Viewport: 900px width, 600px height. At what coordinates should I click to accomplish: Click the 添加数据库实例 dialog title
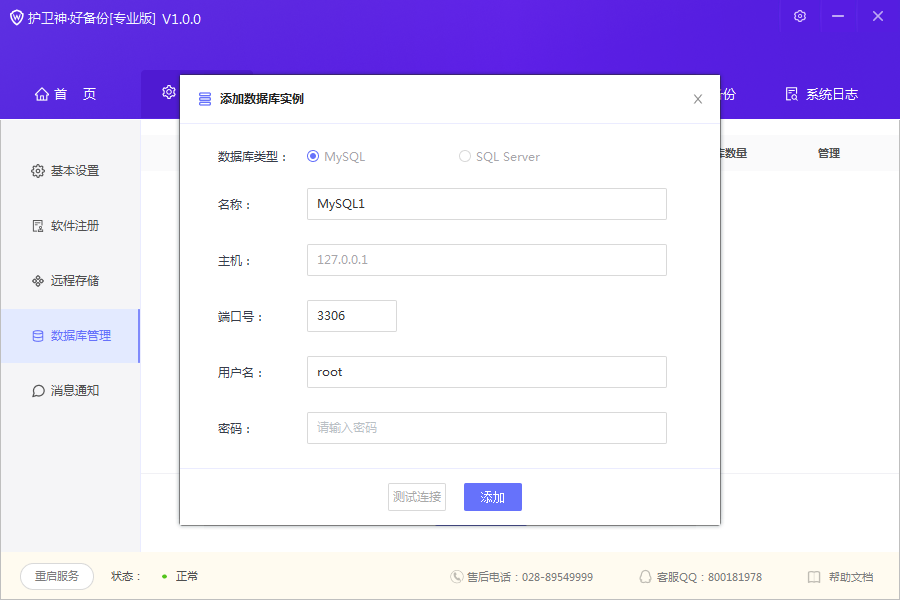click(262, 99)
